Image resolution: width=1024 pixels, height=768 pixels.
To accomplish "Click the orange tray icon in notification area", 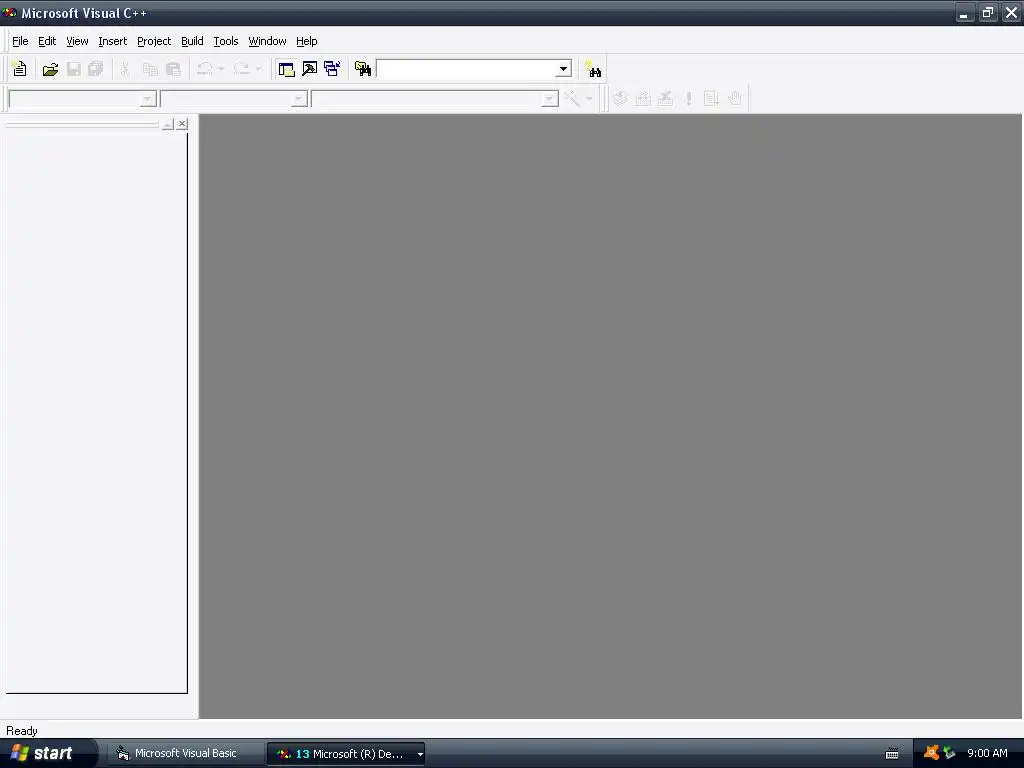I will [x=931, y=753].
